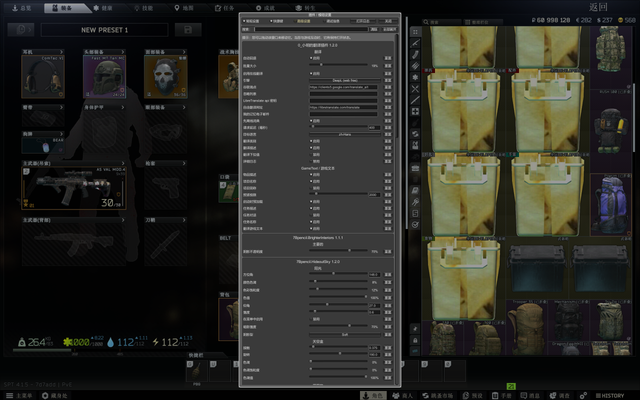Click 关闭 close button in config window

(x=388, y=21)
